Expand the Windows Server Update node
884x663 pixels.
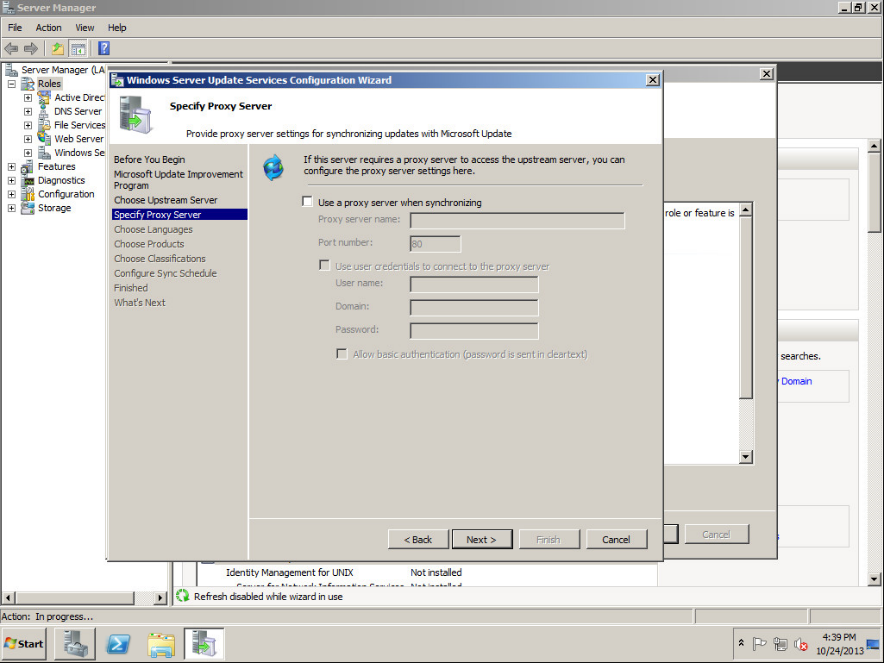point(28,153)
